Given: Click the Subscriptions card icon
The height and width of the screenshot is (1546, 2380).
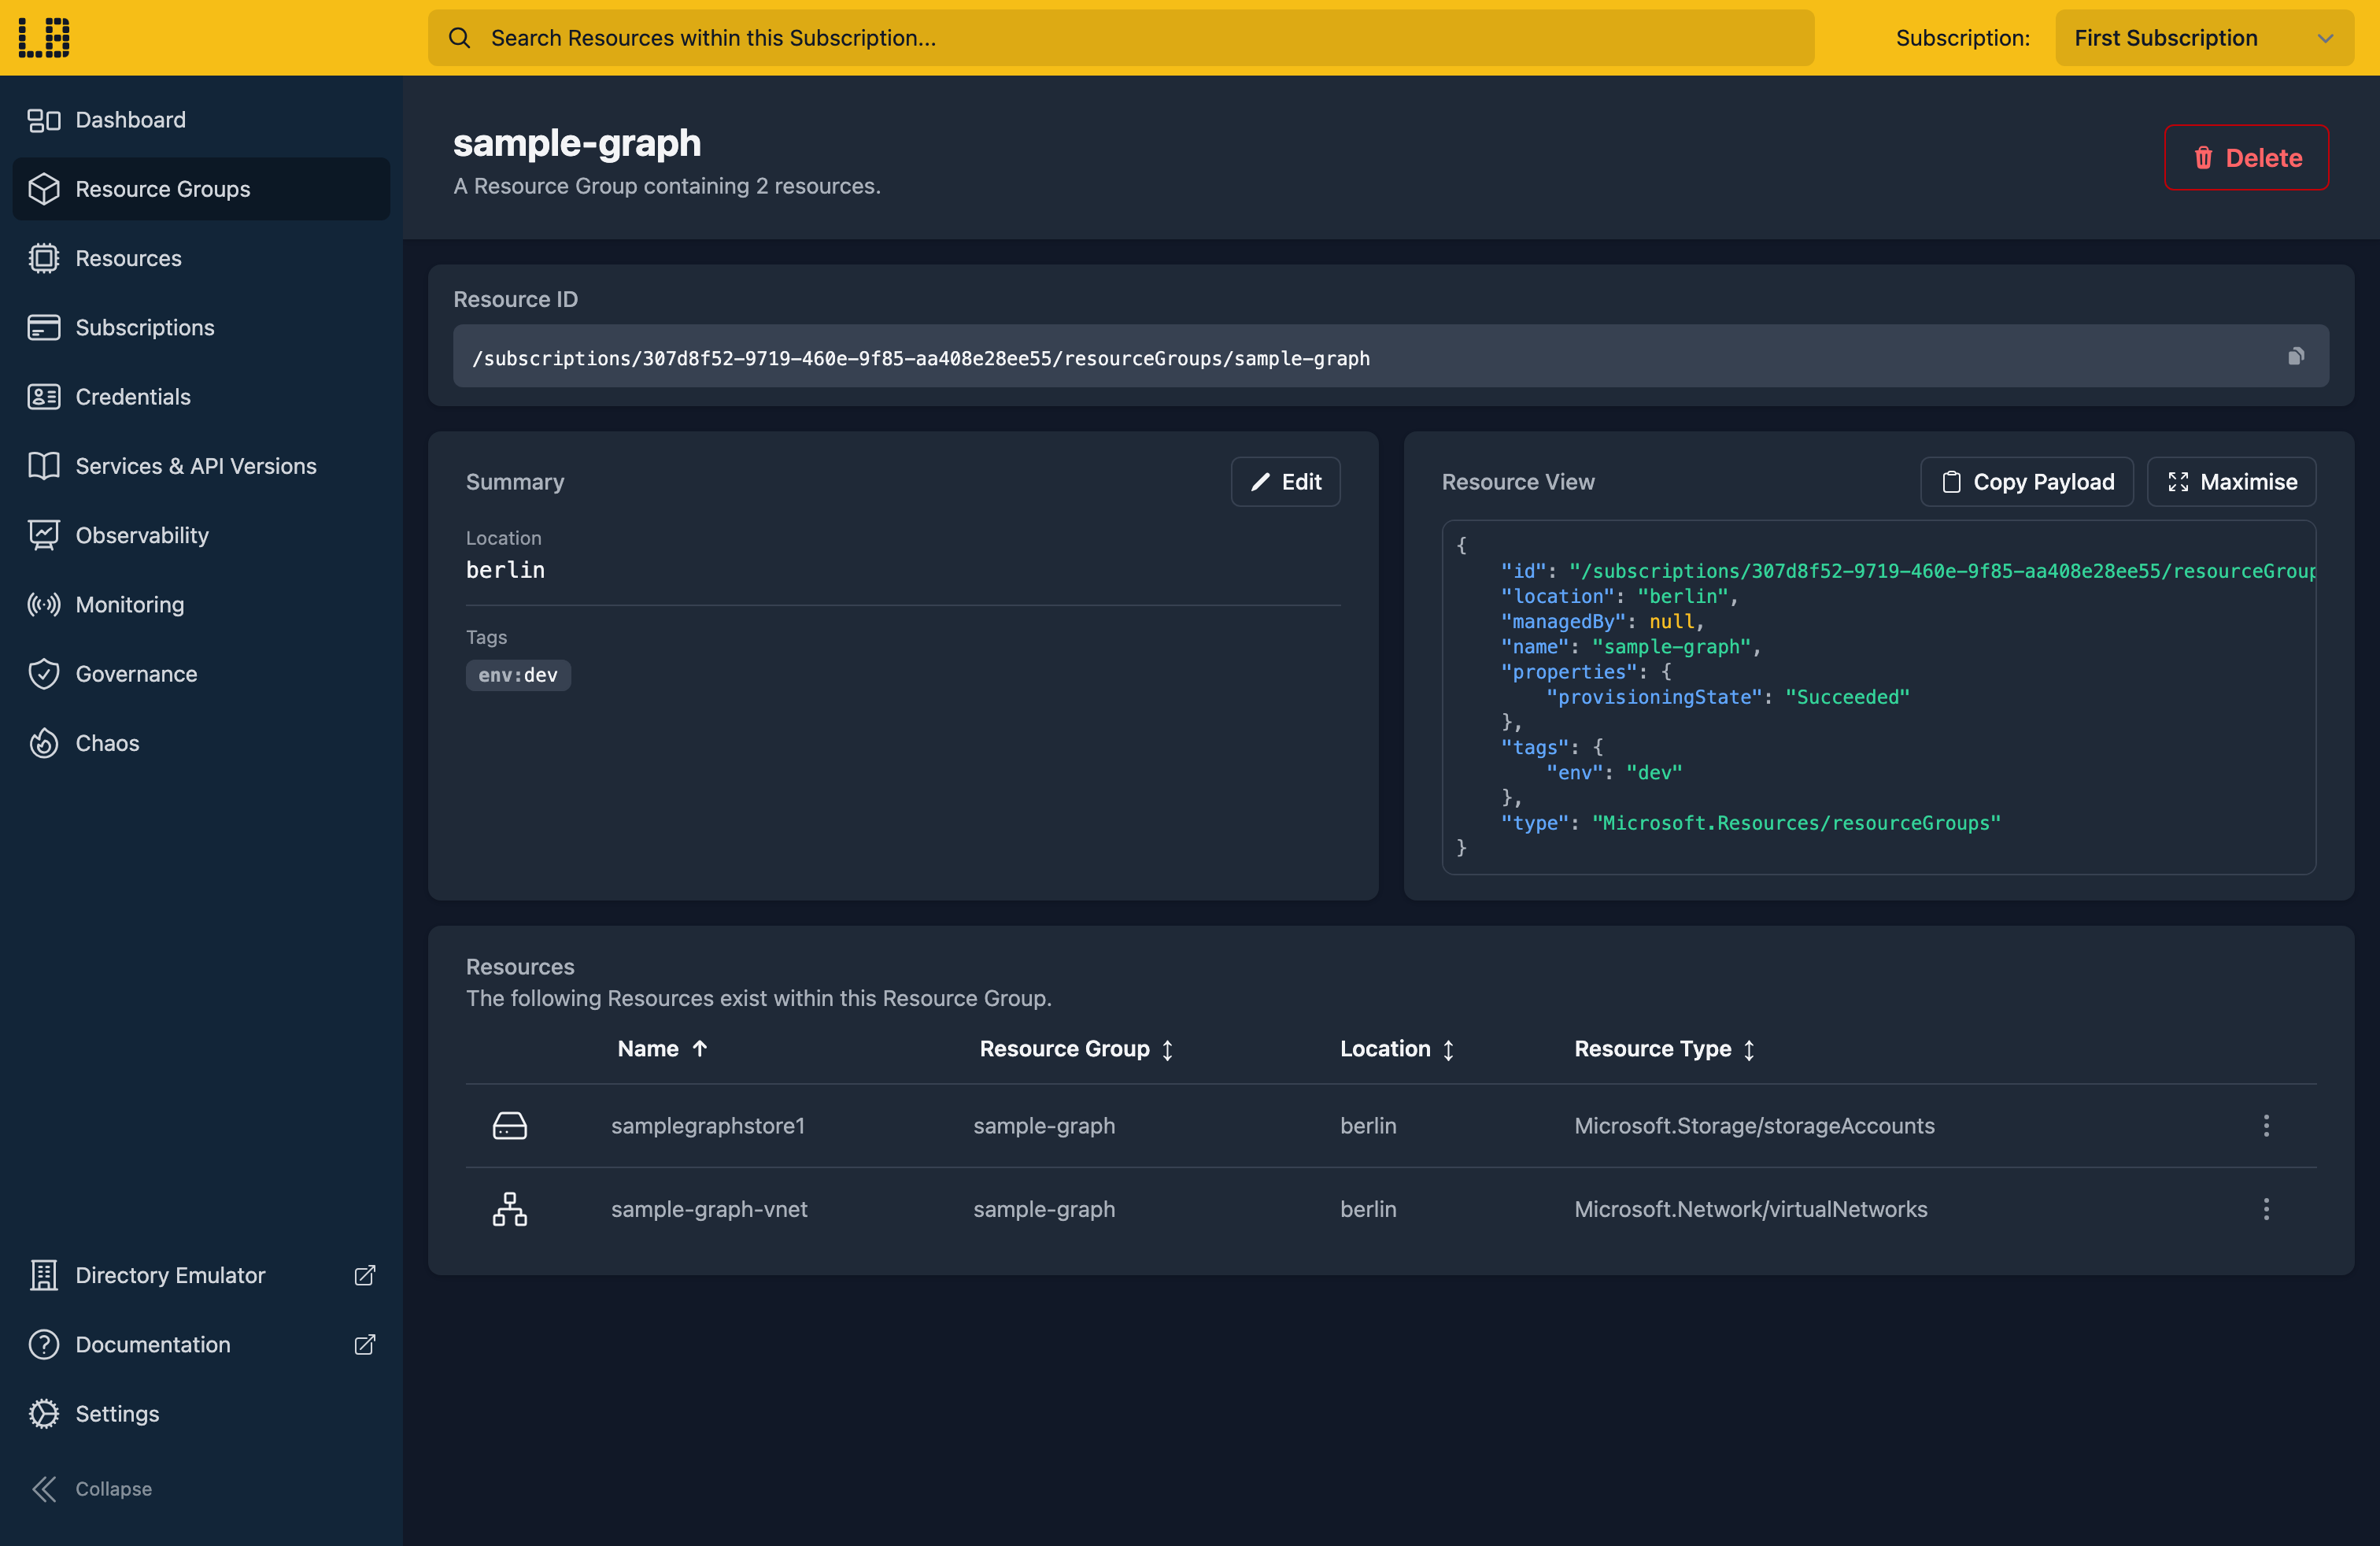Looking at the screenshot, I should click(44, 327).
